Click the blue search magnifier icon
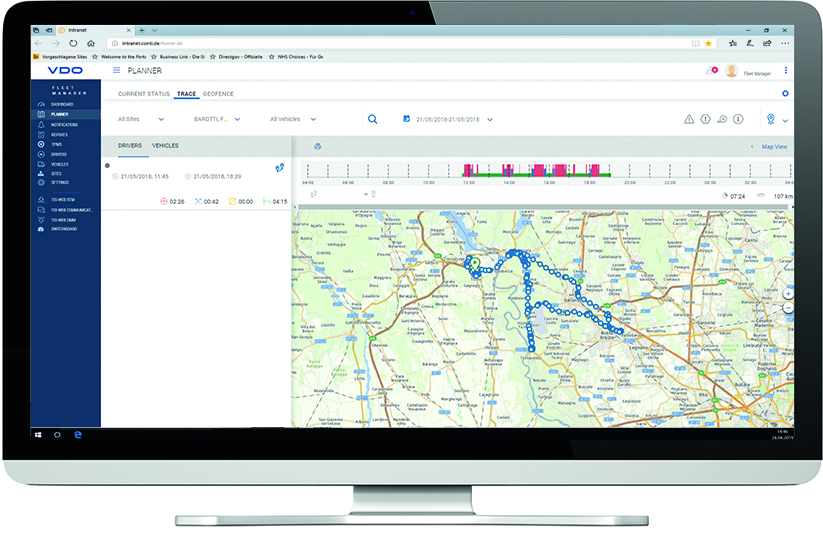The image size is (823, 534). click(x=372, y=119)
